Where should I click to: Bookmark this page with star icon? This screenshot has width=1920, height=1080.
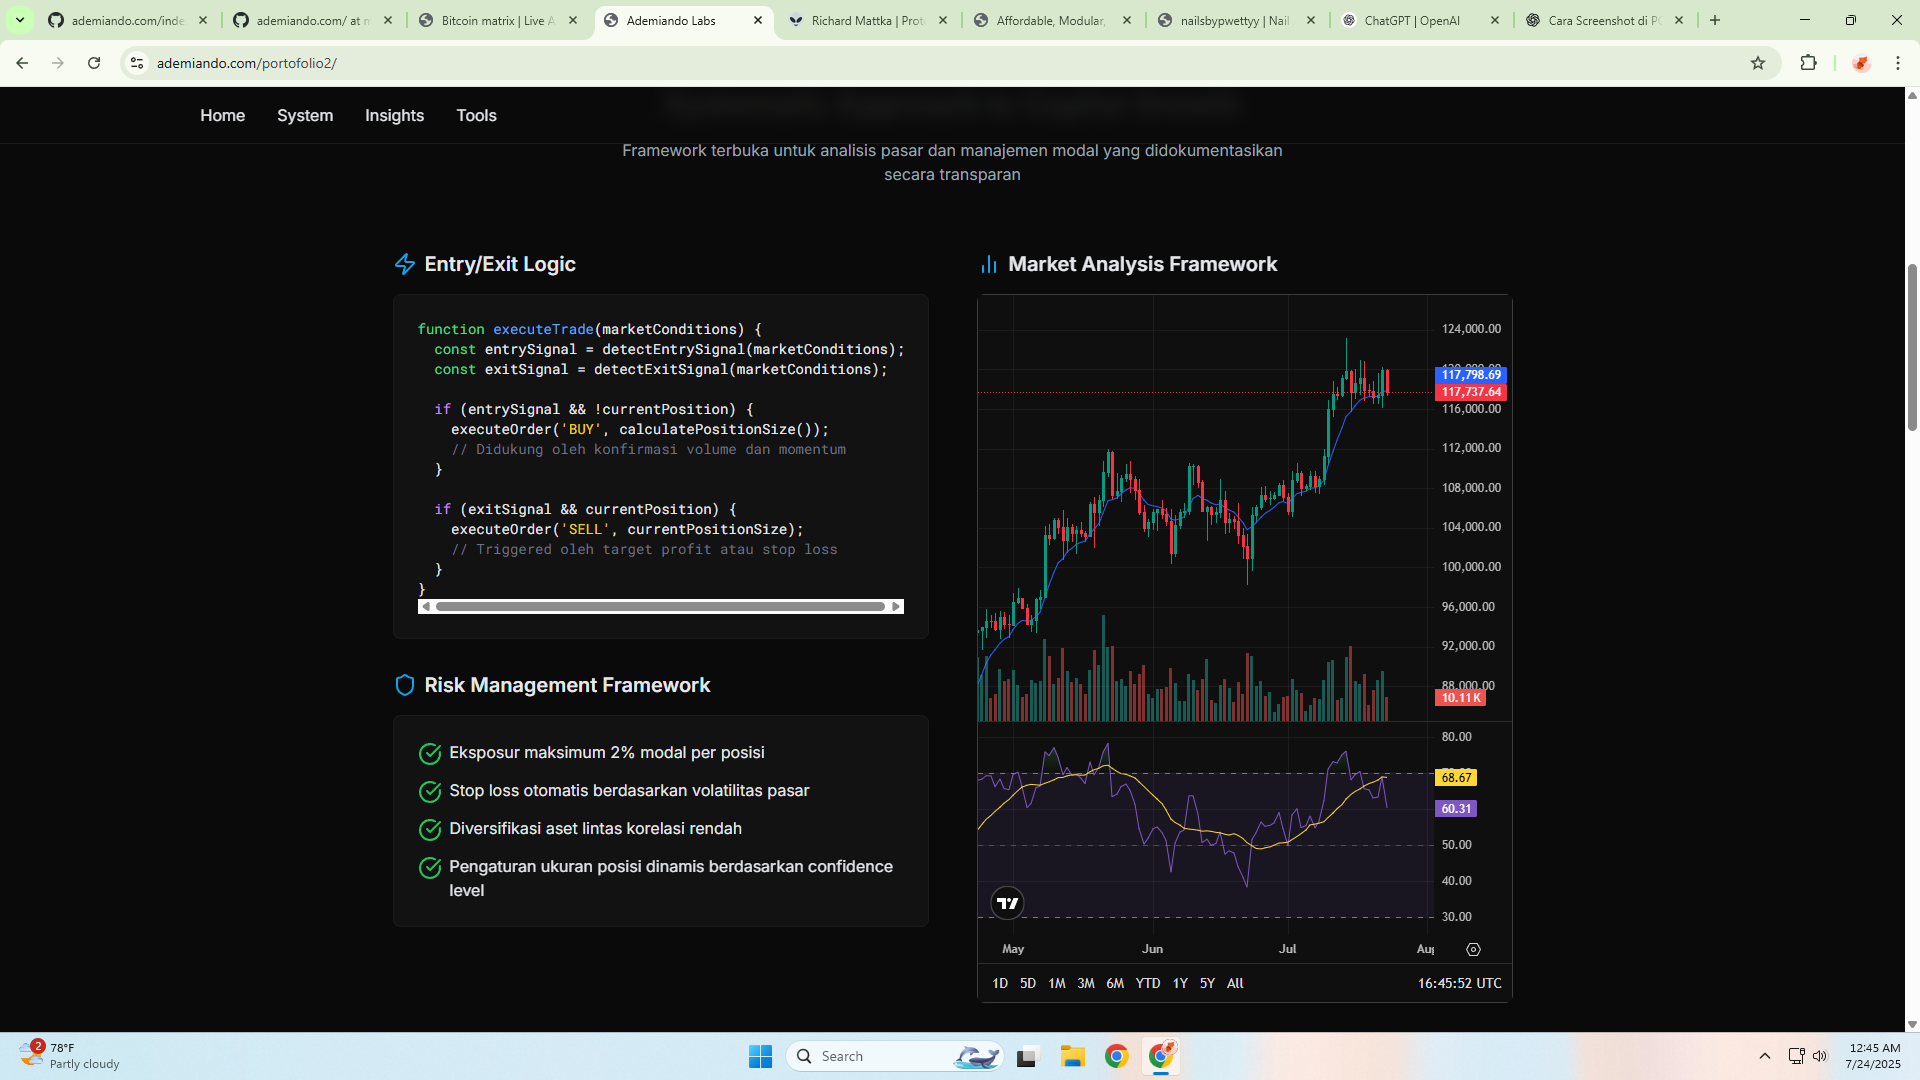tap(1758, 63)
